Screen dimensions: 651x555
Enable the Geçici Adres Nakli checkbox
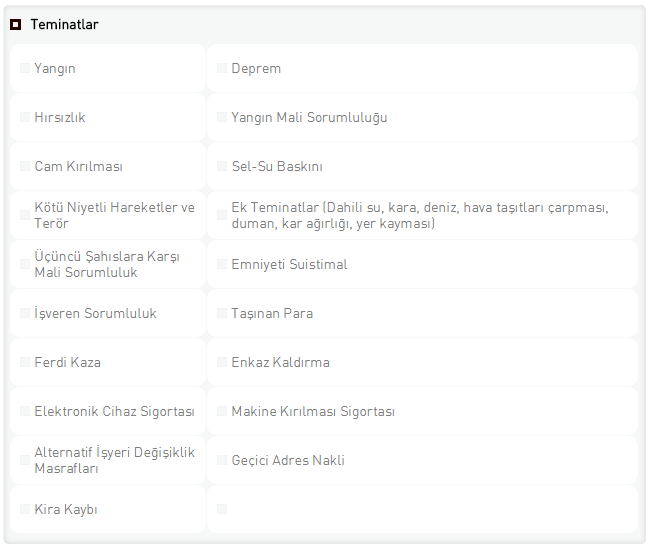pos(222,460)
